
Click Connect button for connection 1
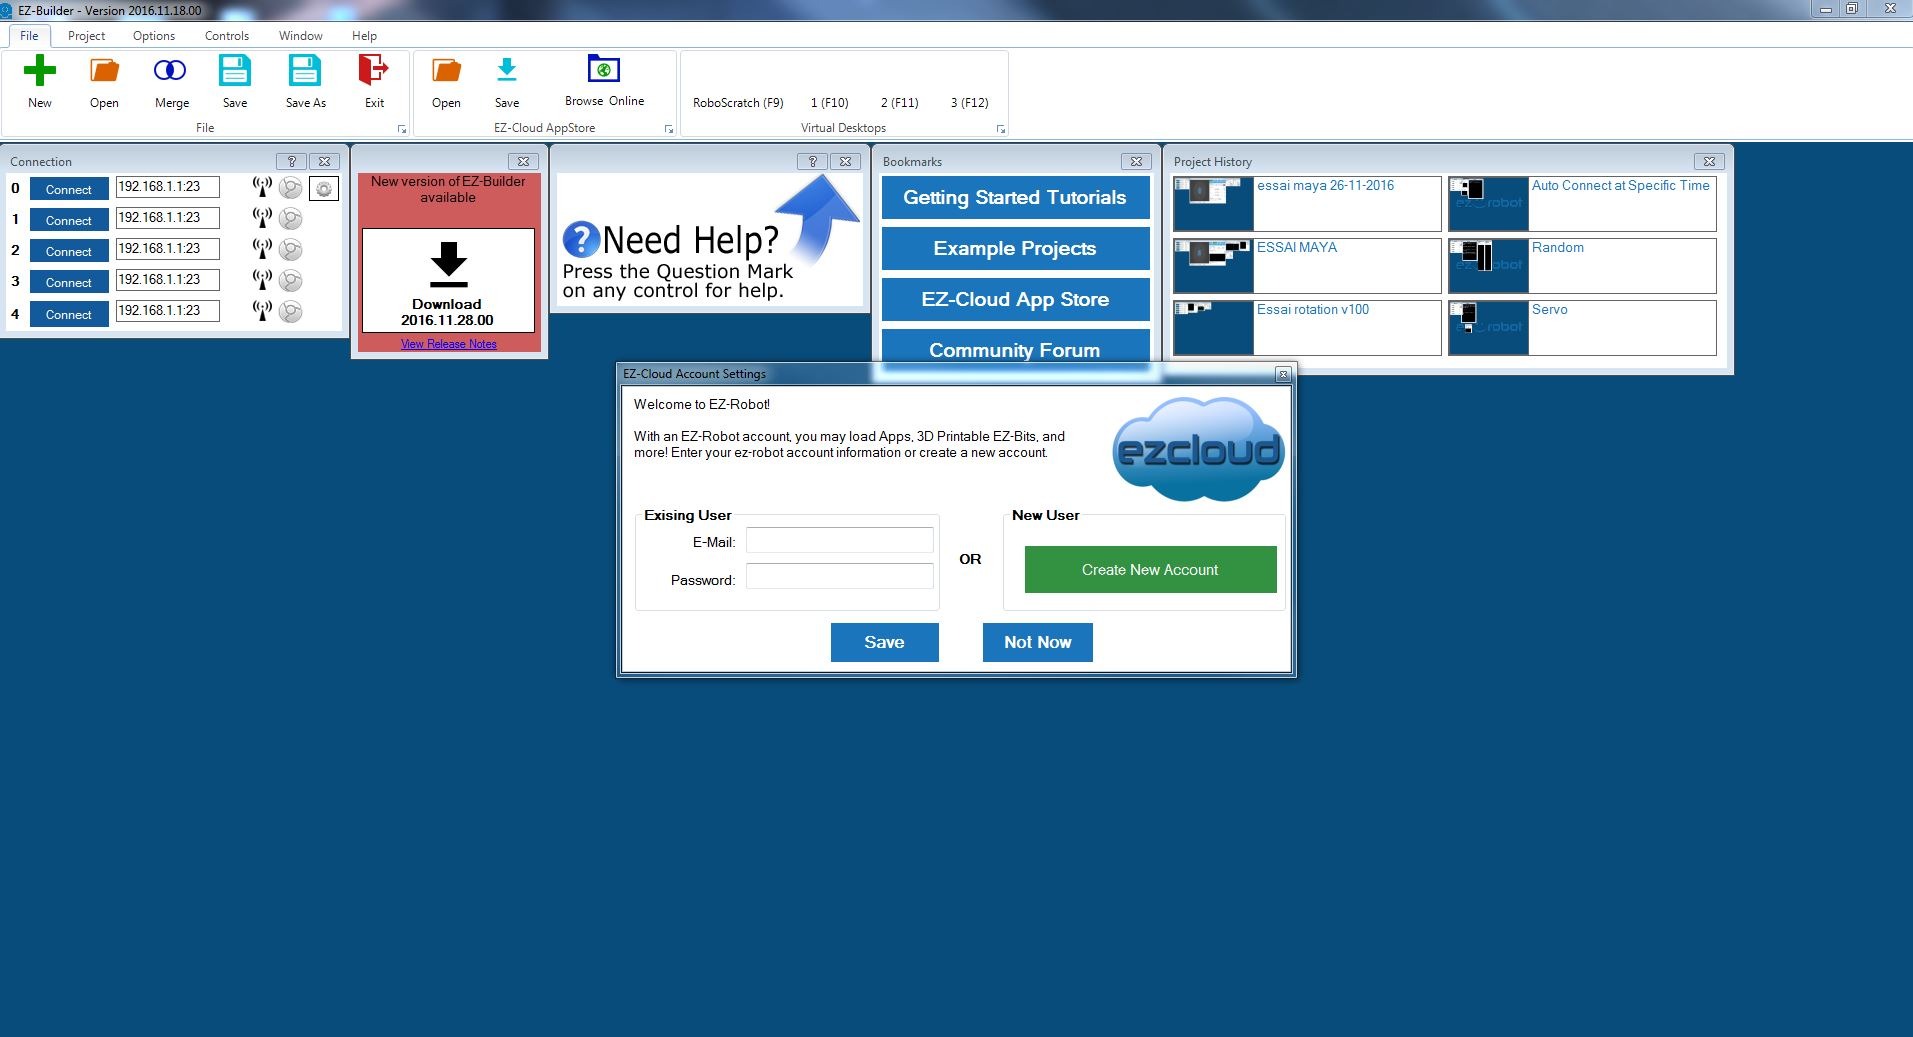click(x=69, y=220)
